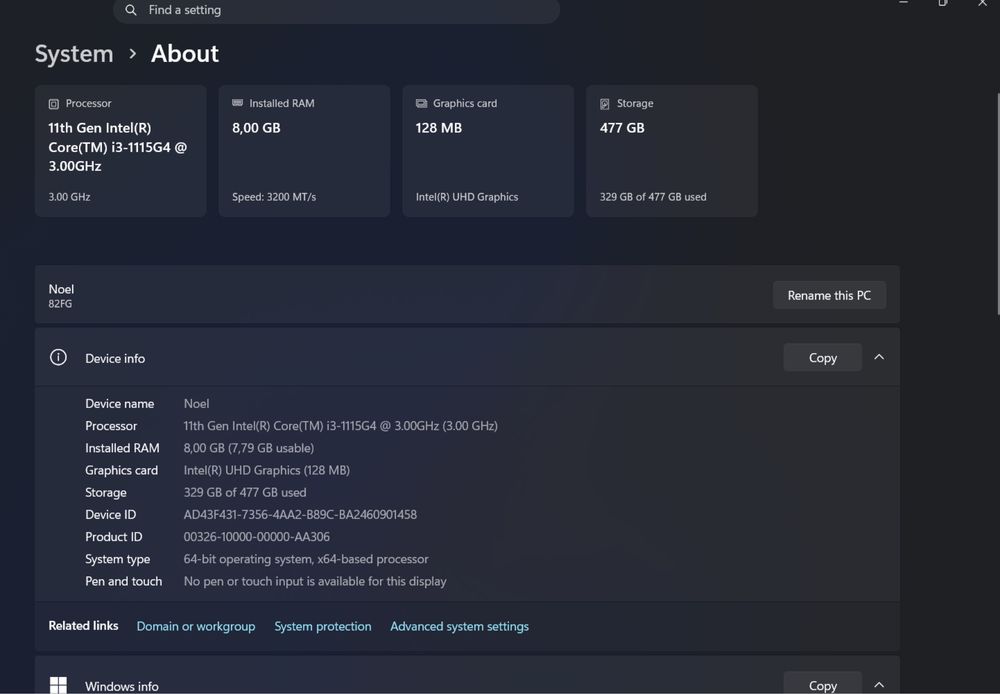Select the 8,00 GB RAM card value

coord(256,128)
